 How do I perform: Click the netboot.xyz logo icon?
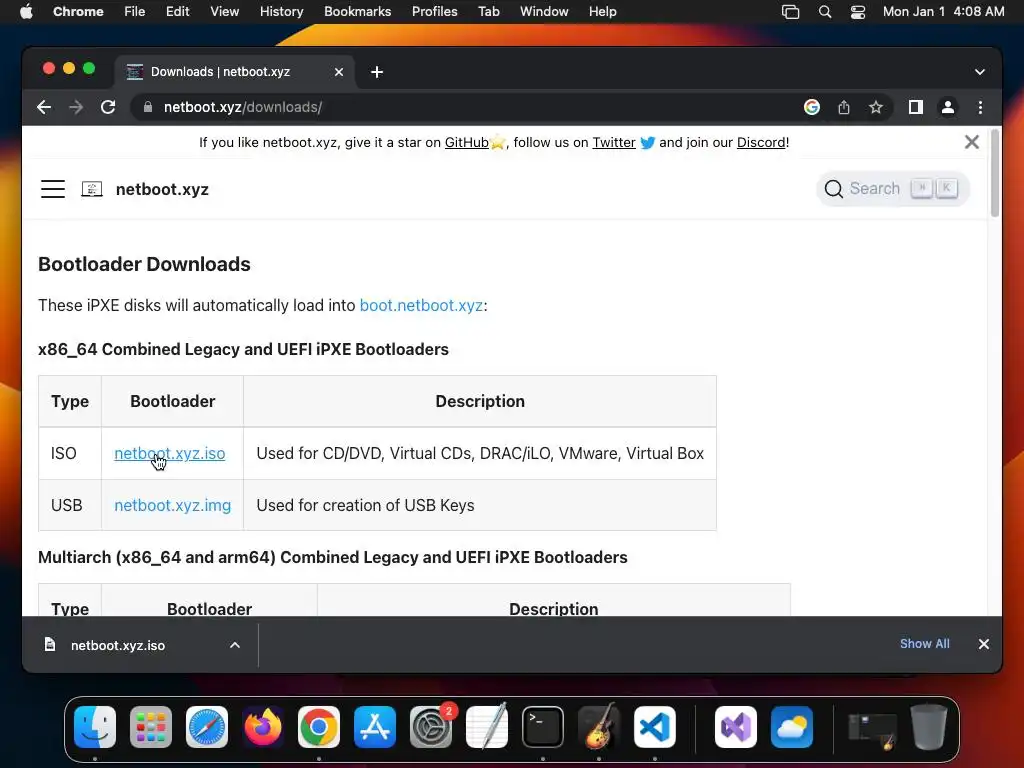[x=91, y=189]
